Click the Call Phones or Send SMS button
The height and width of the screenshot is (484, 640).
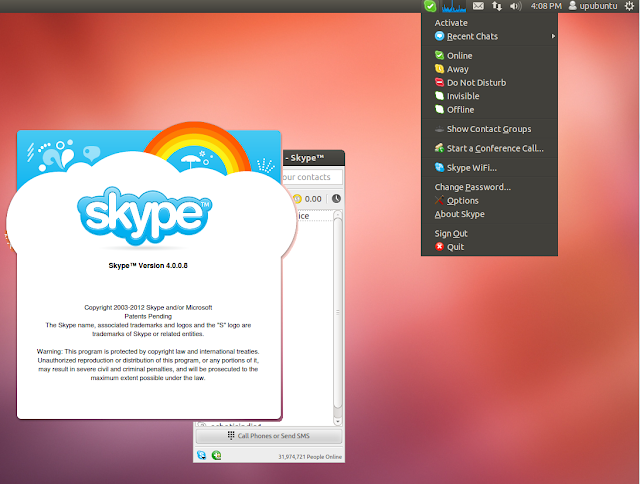(x=269, y=436)
